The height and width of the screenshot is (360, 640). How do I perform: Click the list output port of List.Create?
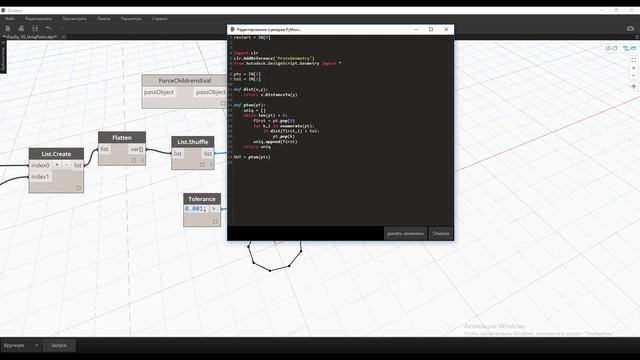point(78,165)
